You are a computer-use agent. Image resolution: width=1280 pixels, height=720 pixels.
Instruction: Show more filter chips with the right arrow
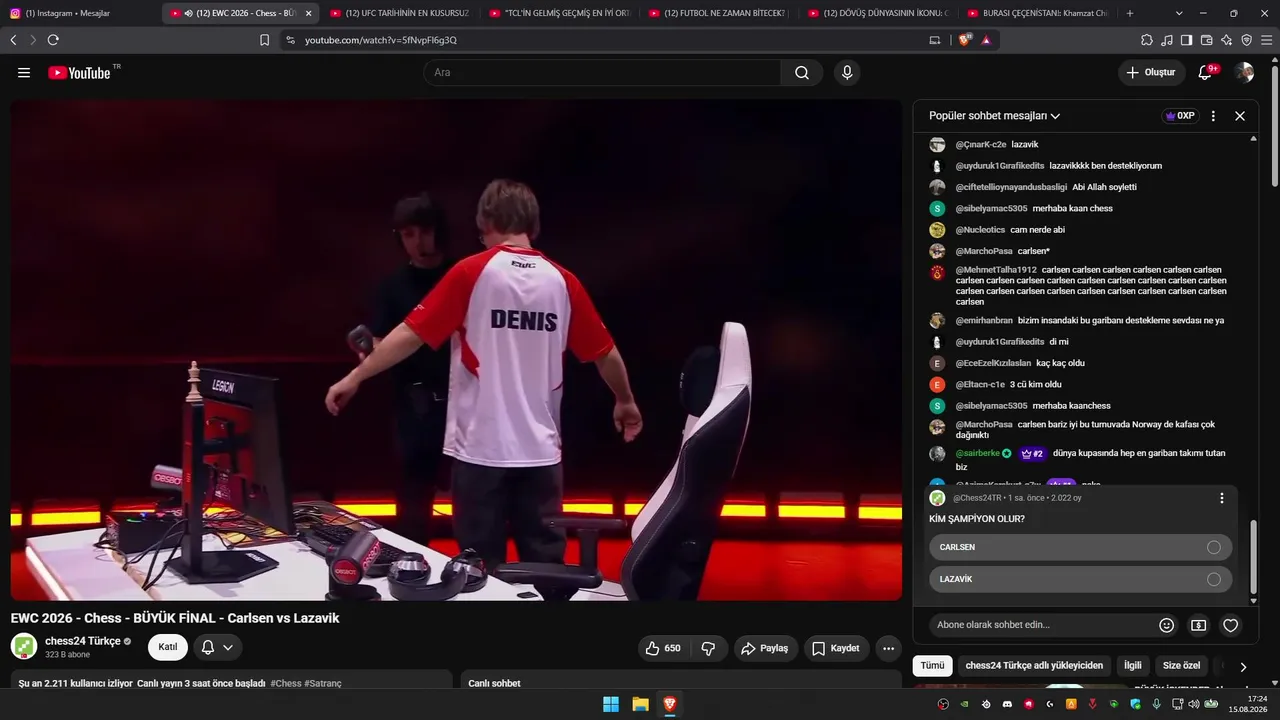[1243, 666]
